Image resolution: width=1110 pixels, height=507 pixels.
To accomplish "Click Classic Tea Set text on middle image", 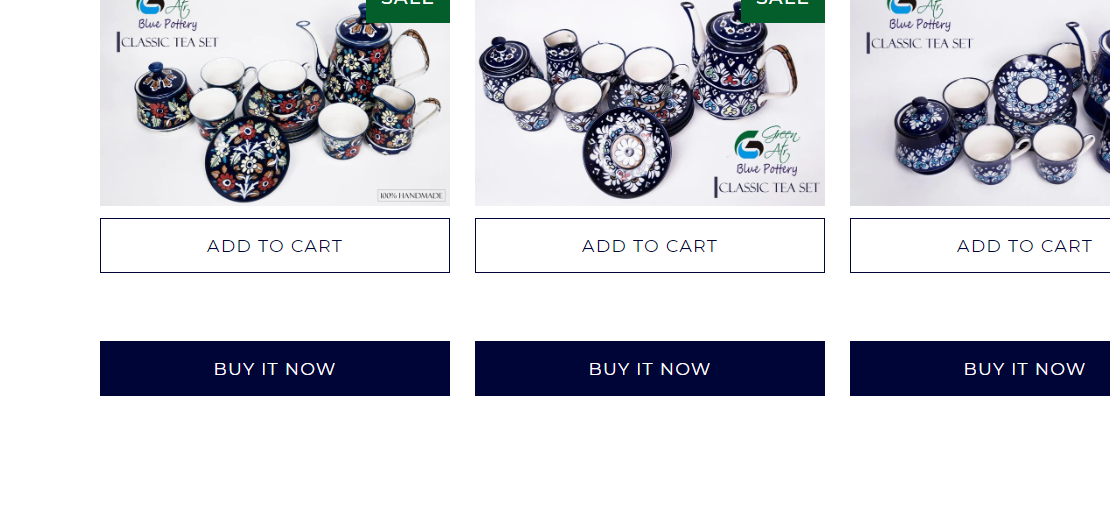I will coord(769,188).
